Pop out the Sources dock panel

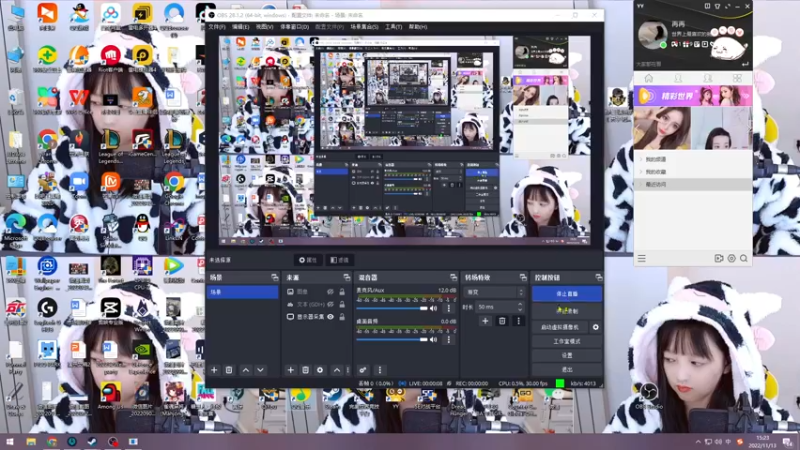pyautogui.click(x=347, y=278)
